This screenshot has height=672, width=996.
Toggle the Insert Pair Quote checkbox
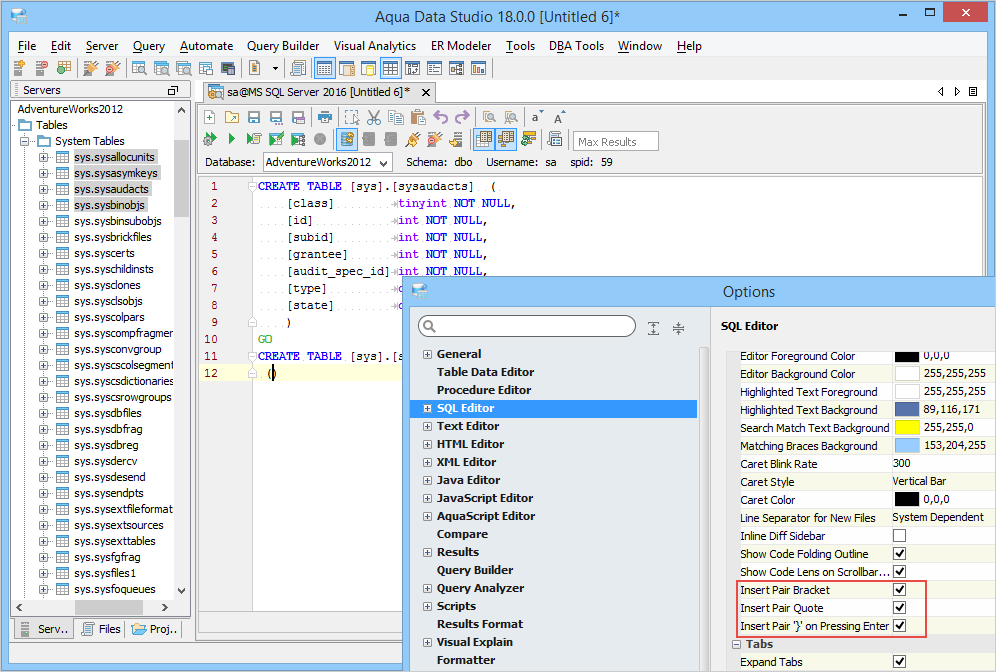pos(899,608)
